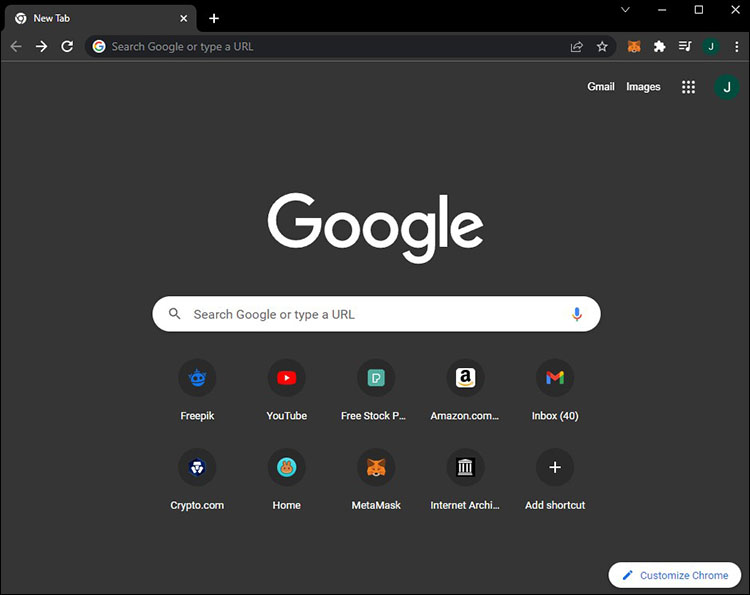This screenshot has width=750, height=595.
Task: Open the media controls toolbar icon
Action: (685, 46)
